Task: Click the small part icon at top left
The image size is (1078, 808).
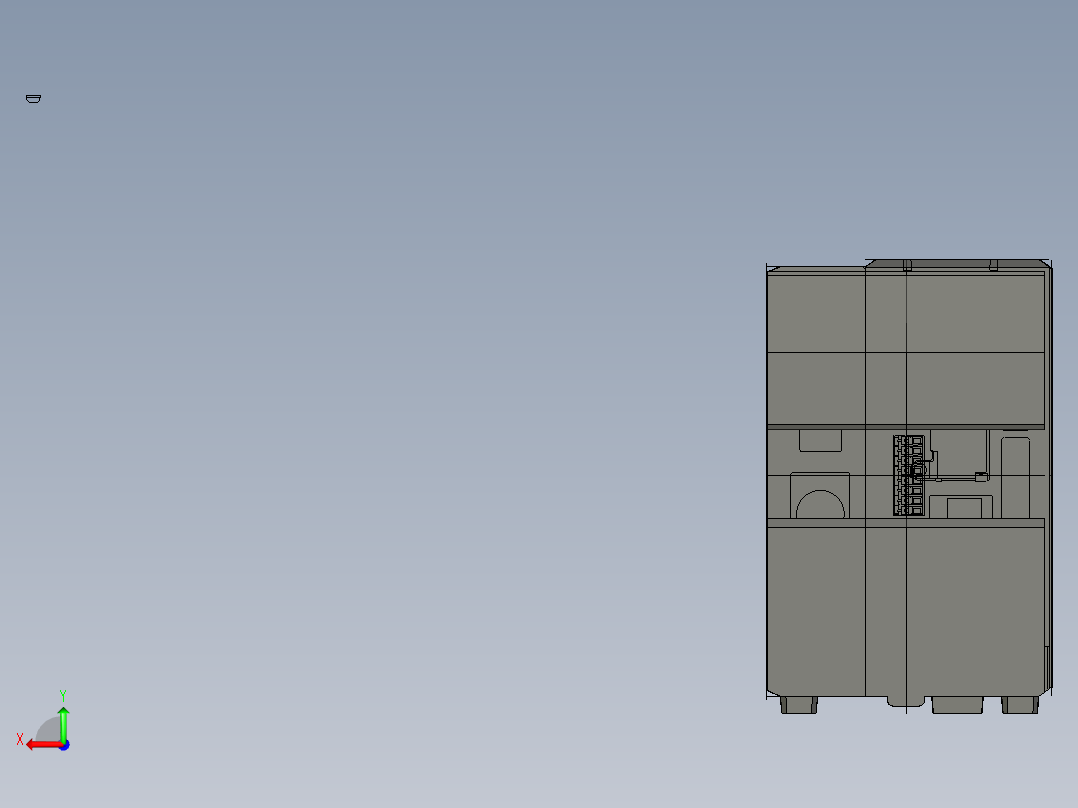Action: point(34,98)
